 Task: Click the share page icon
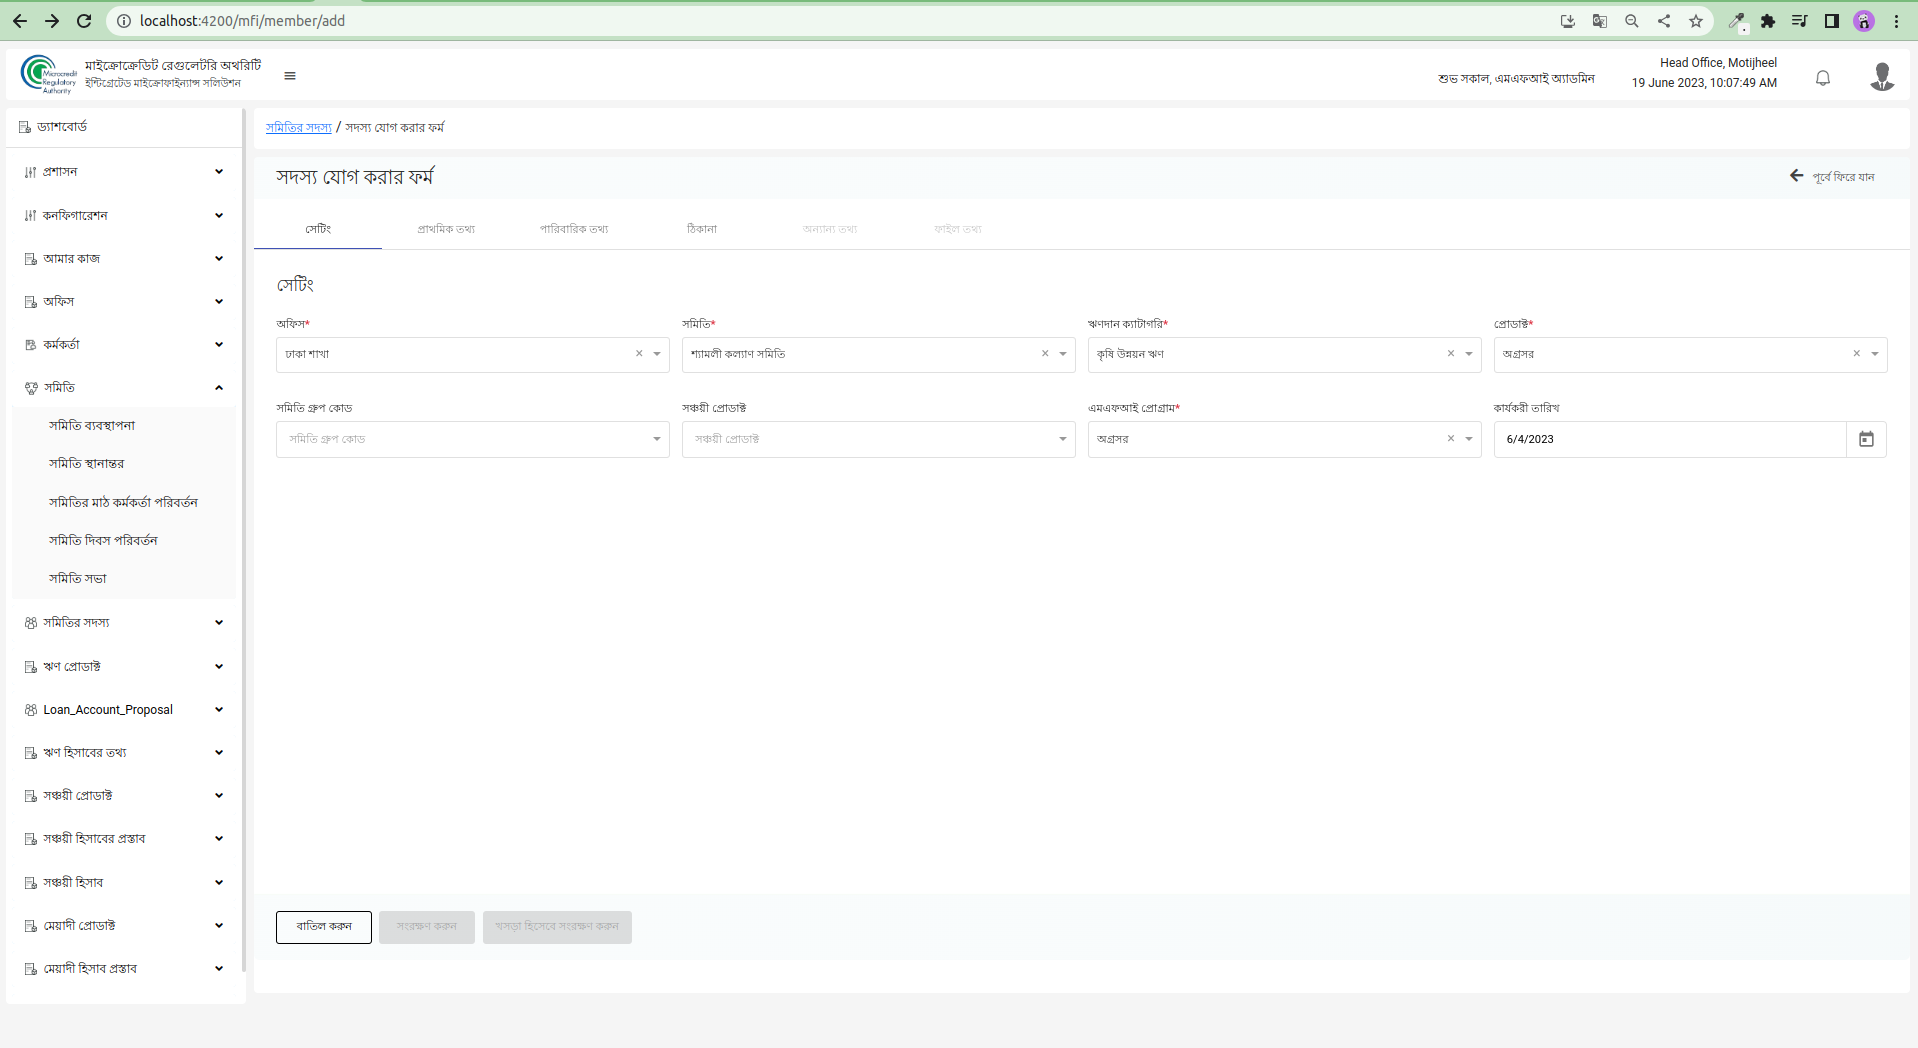coord(1664,21)
